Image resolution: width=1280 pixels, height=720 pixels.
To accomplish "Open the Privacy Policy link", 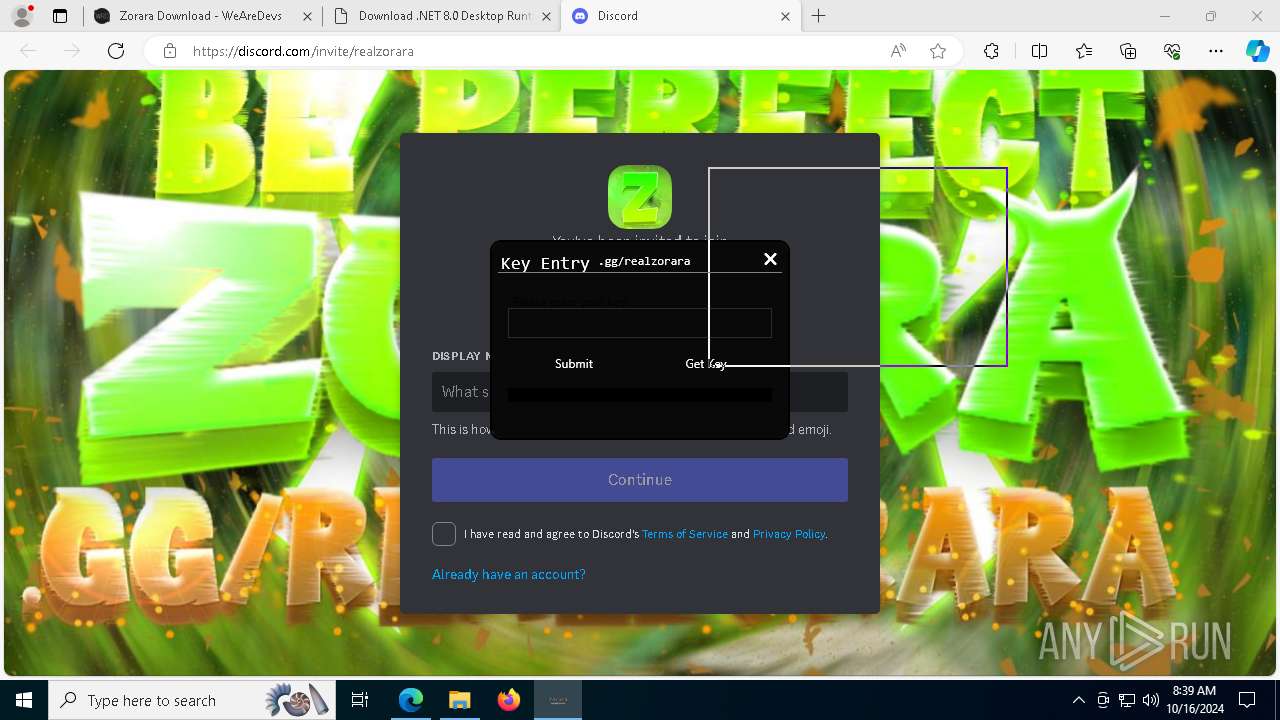I will tap(789, 534).
